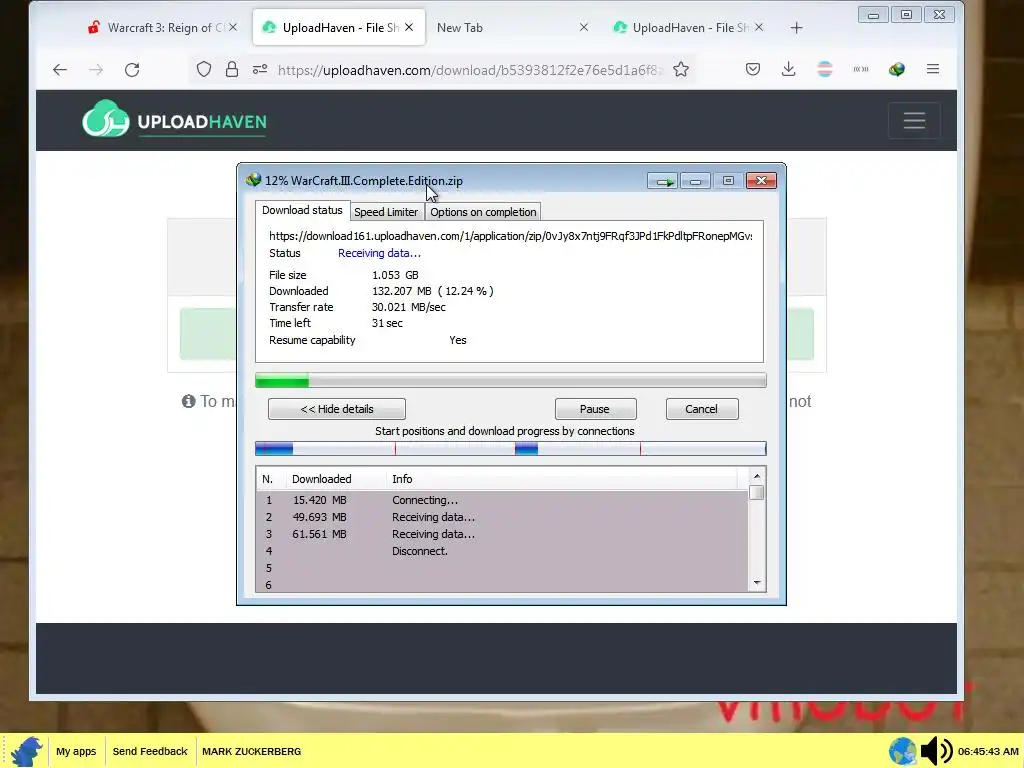Reload the UploadHaven page
Image resolution: width=1024 pixels, height=768 pixels.
[x=132, y=70]
